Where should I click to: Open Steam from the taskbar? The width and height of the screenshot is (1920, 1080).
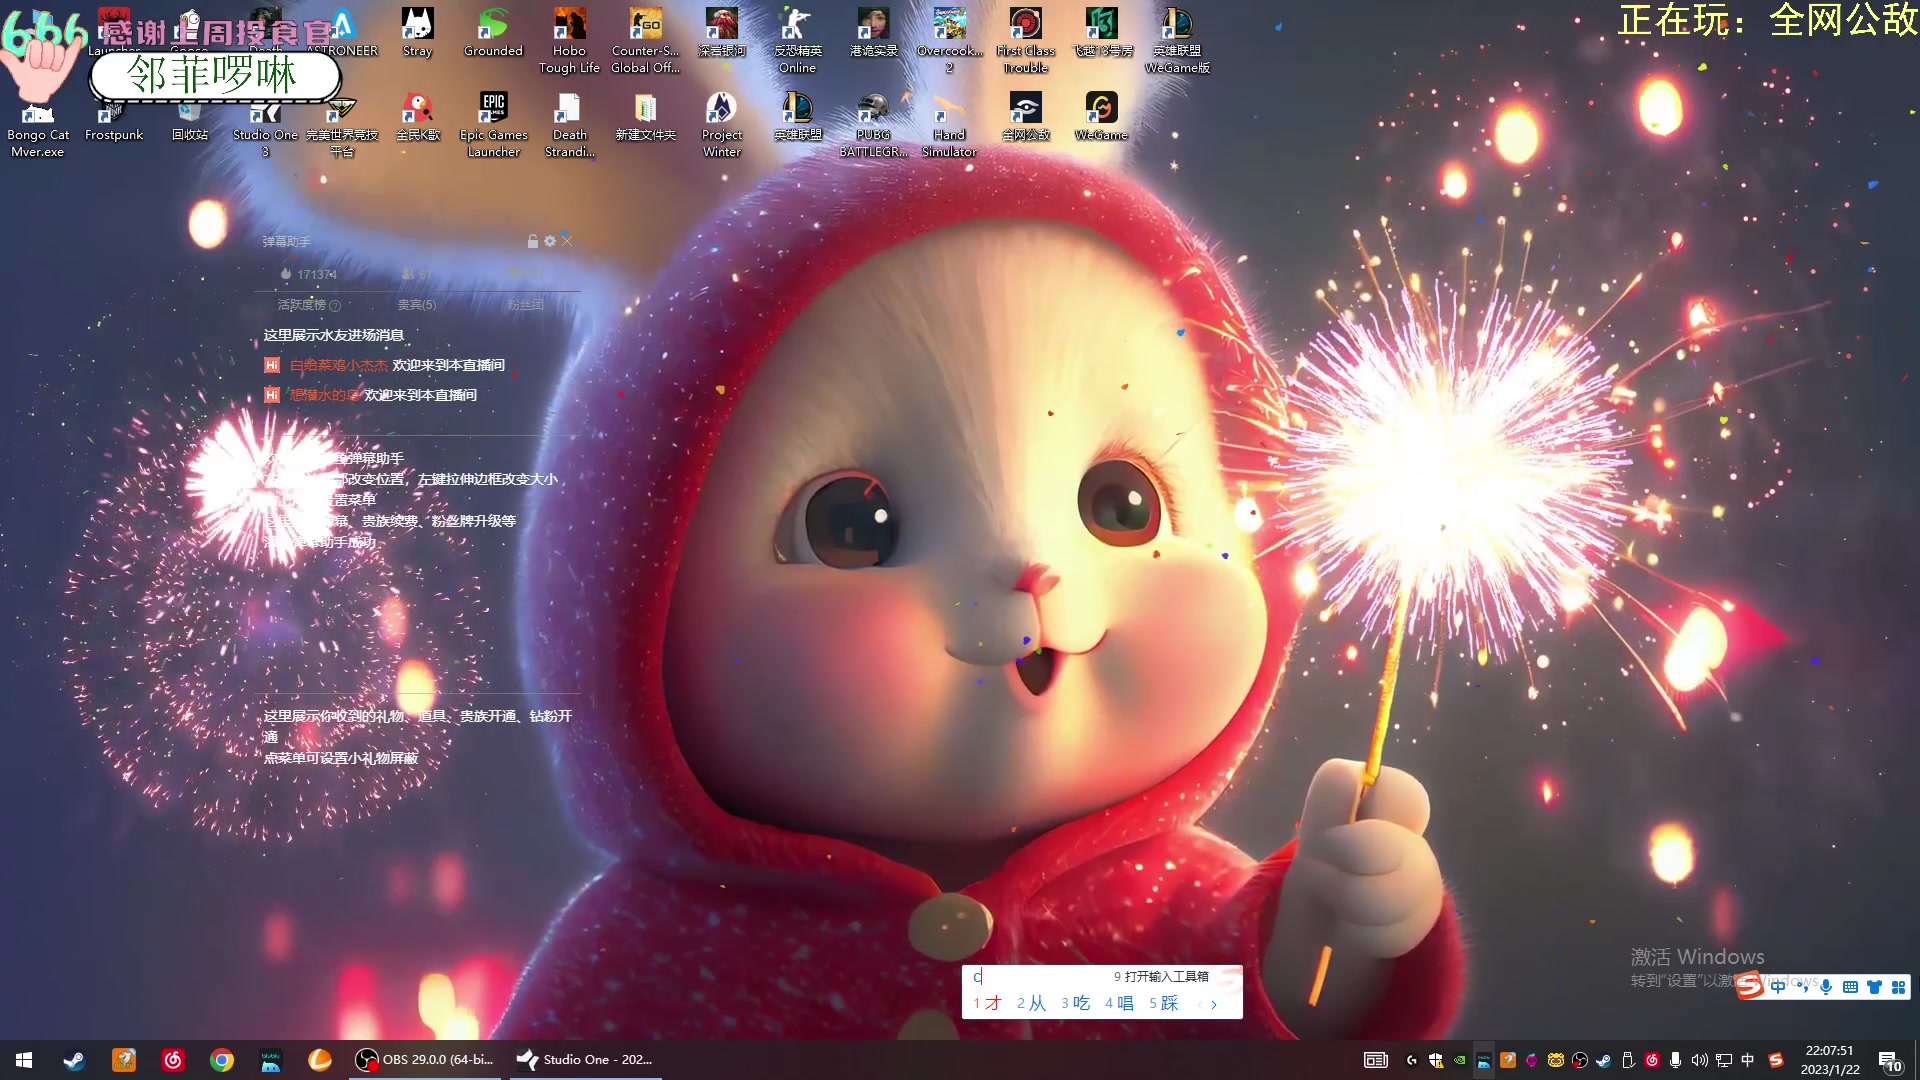(x=74, y=1060)
